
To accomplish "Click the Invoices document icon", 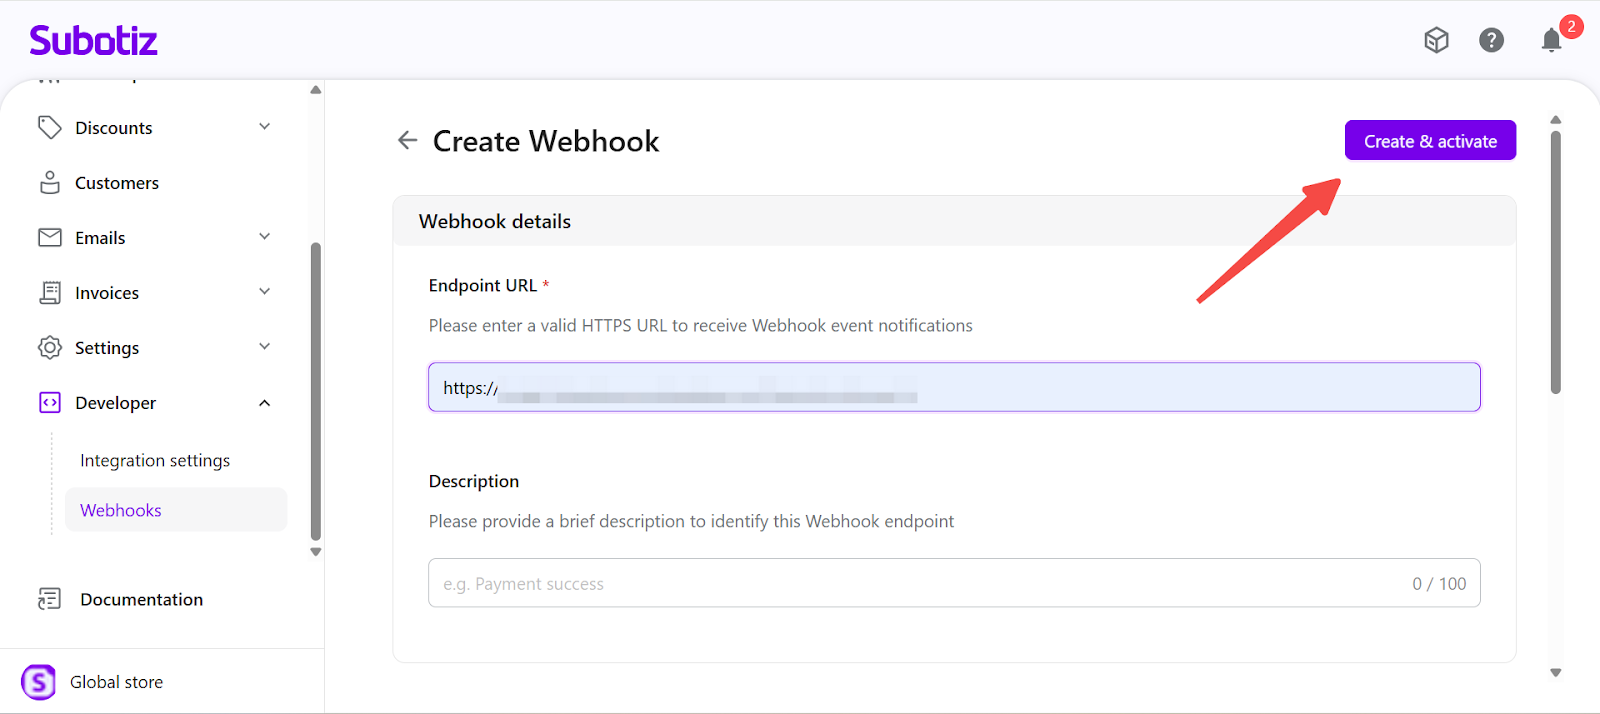I will 49,292.
